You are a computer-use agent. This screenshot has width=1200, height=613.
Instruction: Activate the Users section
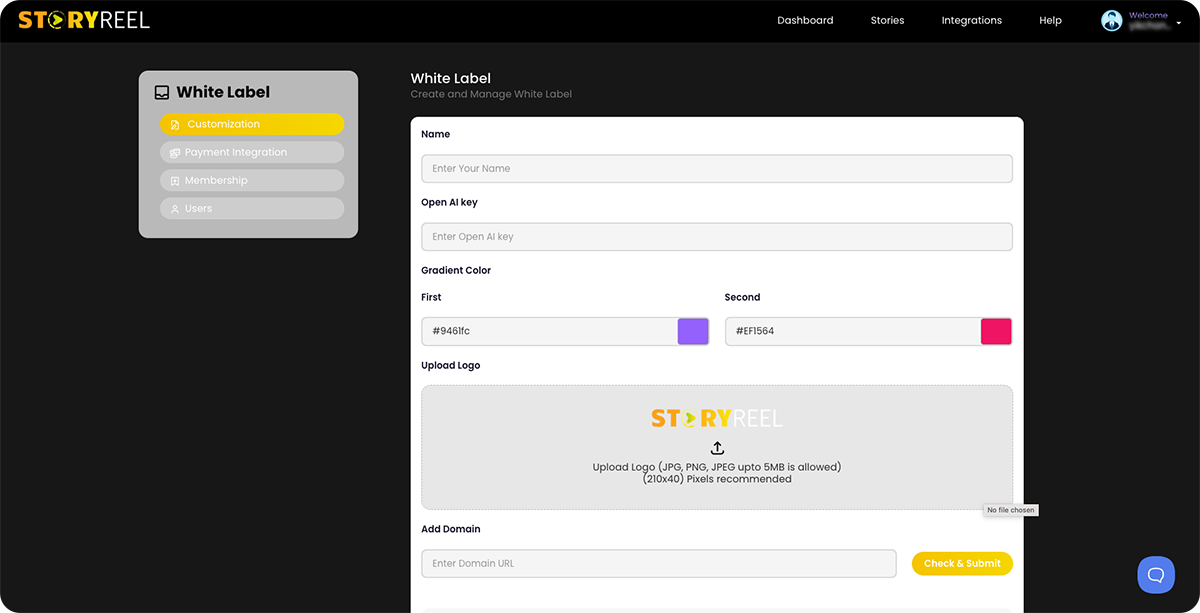pos(251,208)
